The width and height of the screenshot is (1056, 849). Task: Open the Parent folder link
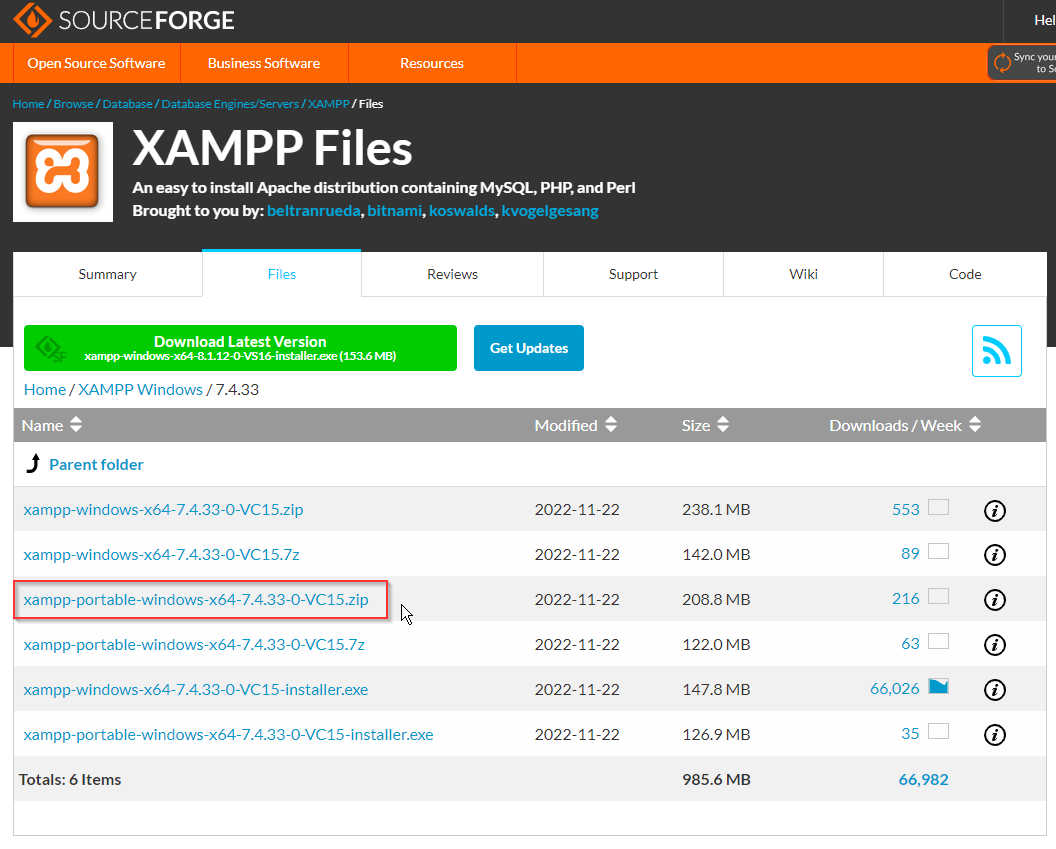(x=96, y=465)
